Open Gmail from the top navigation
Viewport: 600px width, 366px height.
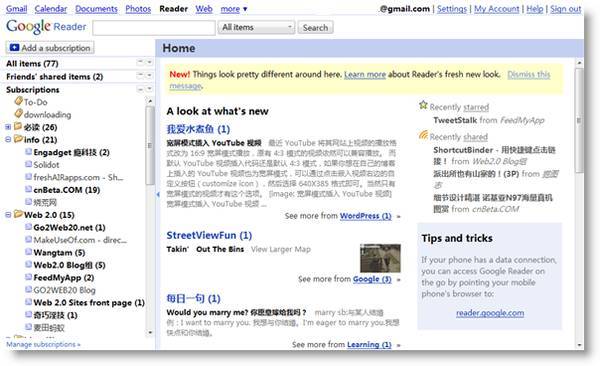16,9
